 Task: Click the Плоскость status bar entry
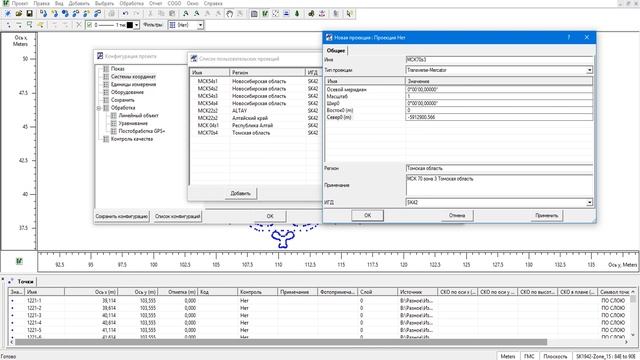(x=555, y=356)
